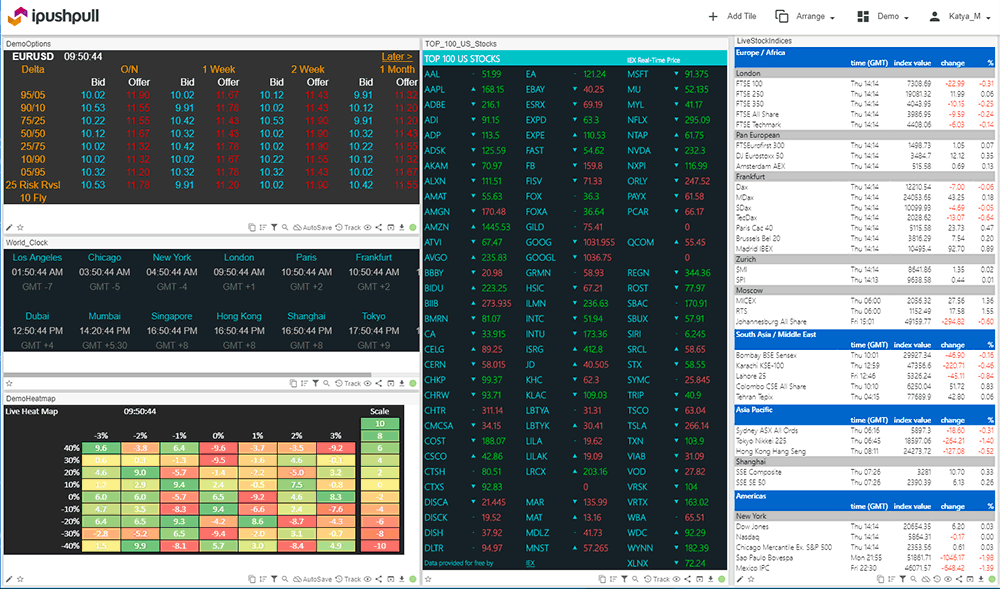Edit DemoOptions tile with pencil icon
Screen dimensions: 1000x589
pyautogui.click(x=9, y=227)
